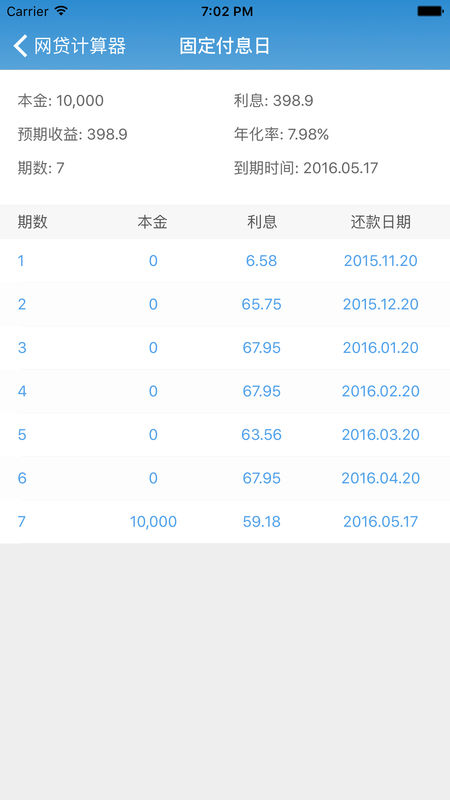Tap interest amount 63.56

(x=261, y=435)
